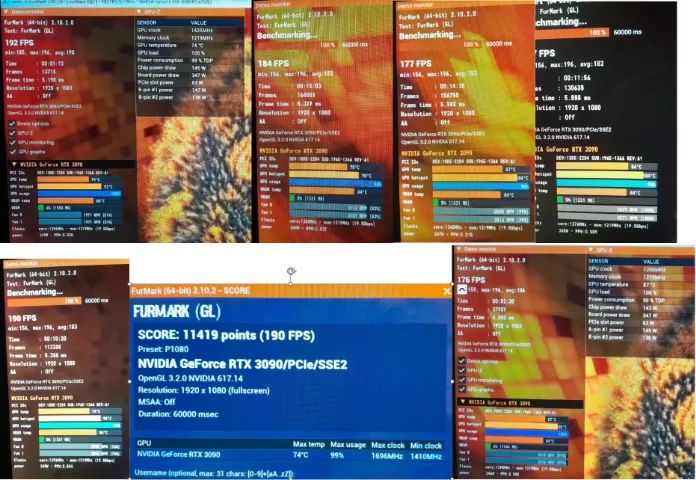The width and height of the screenshot is (696, 480).
Task: Click the 176 FPS readout
Action: [471, 280]
